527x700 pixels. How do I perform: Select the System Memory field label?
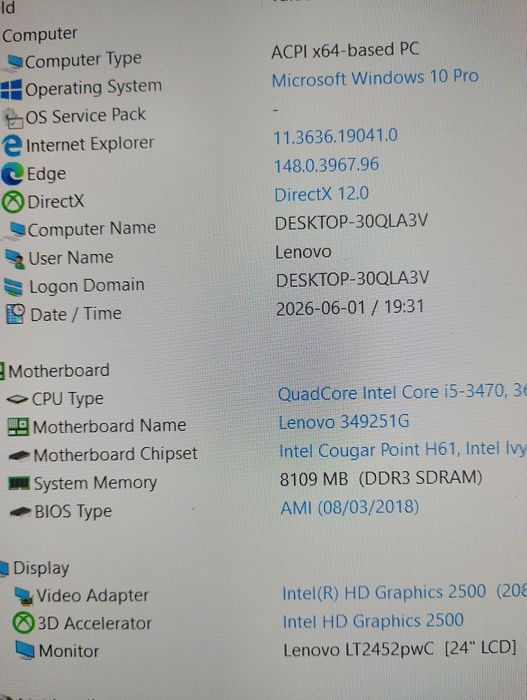click(x=96, y=483)
